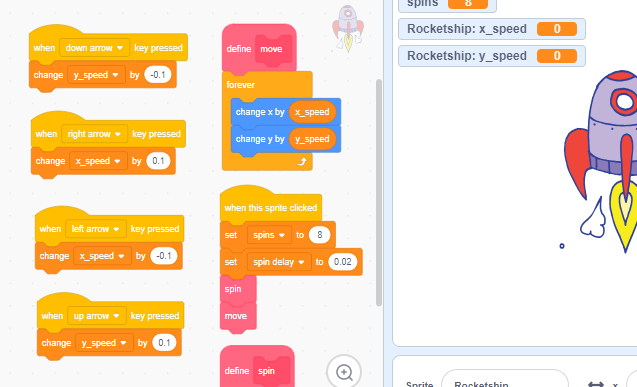Open the down arrow key dropdown

pos(94,48)
